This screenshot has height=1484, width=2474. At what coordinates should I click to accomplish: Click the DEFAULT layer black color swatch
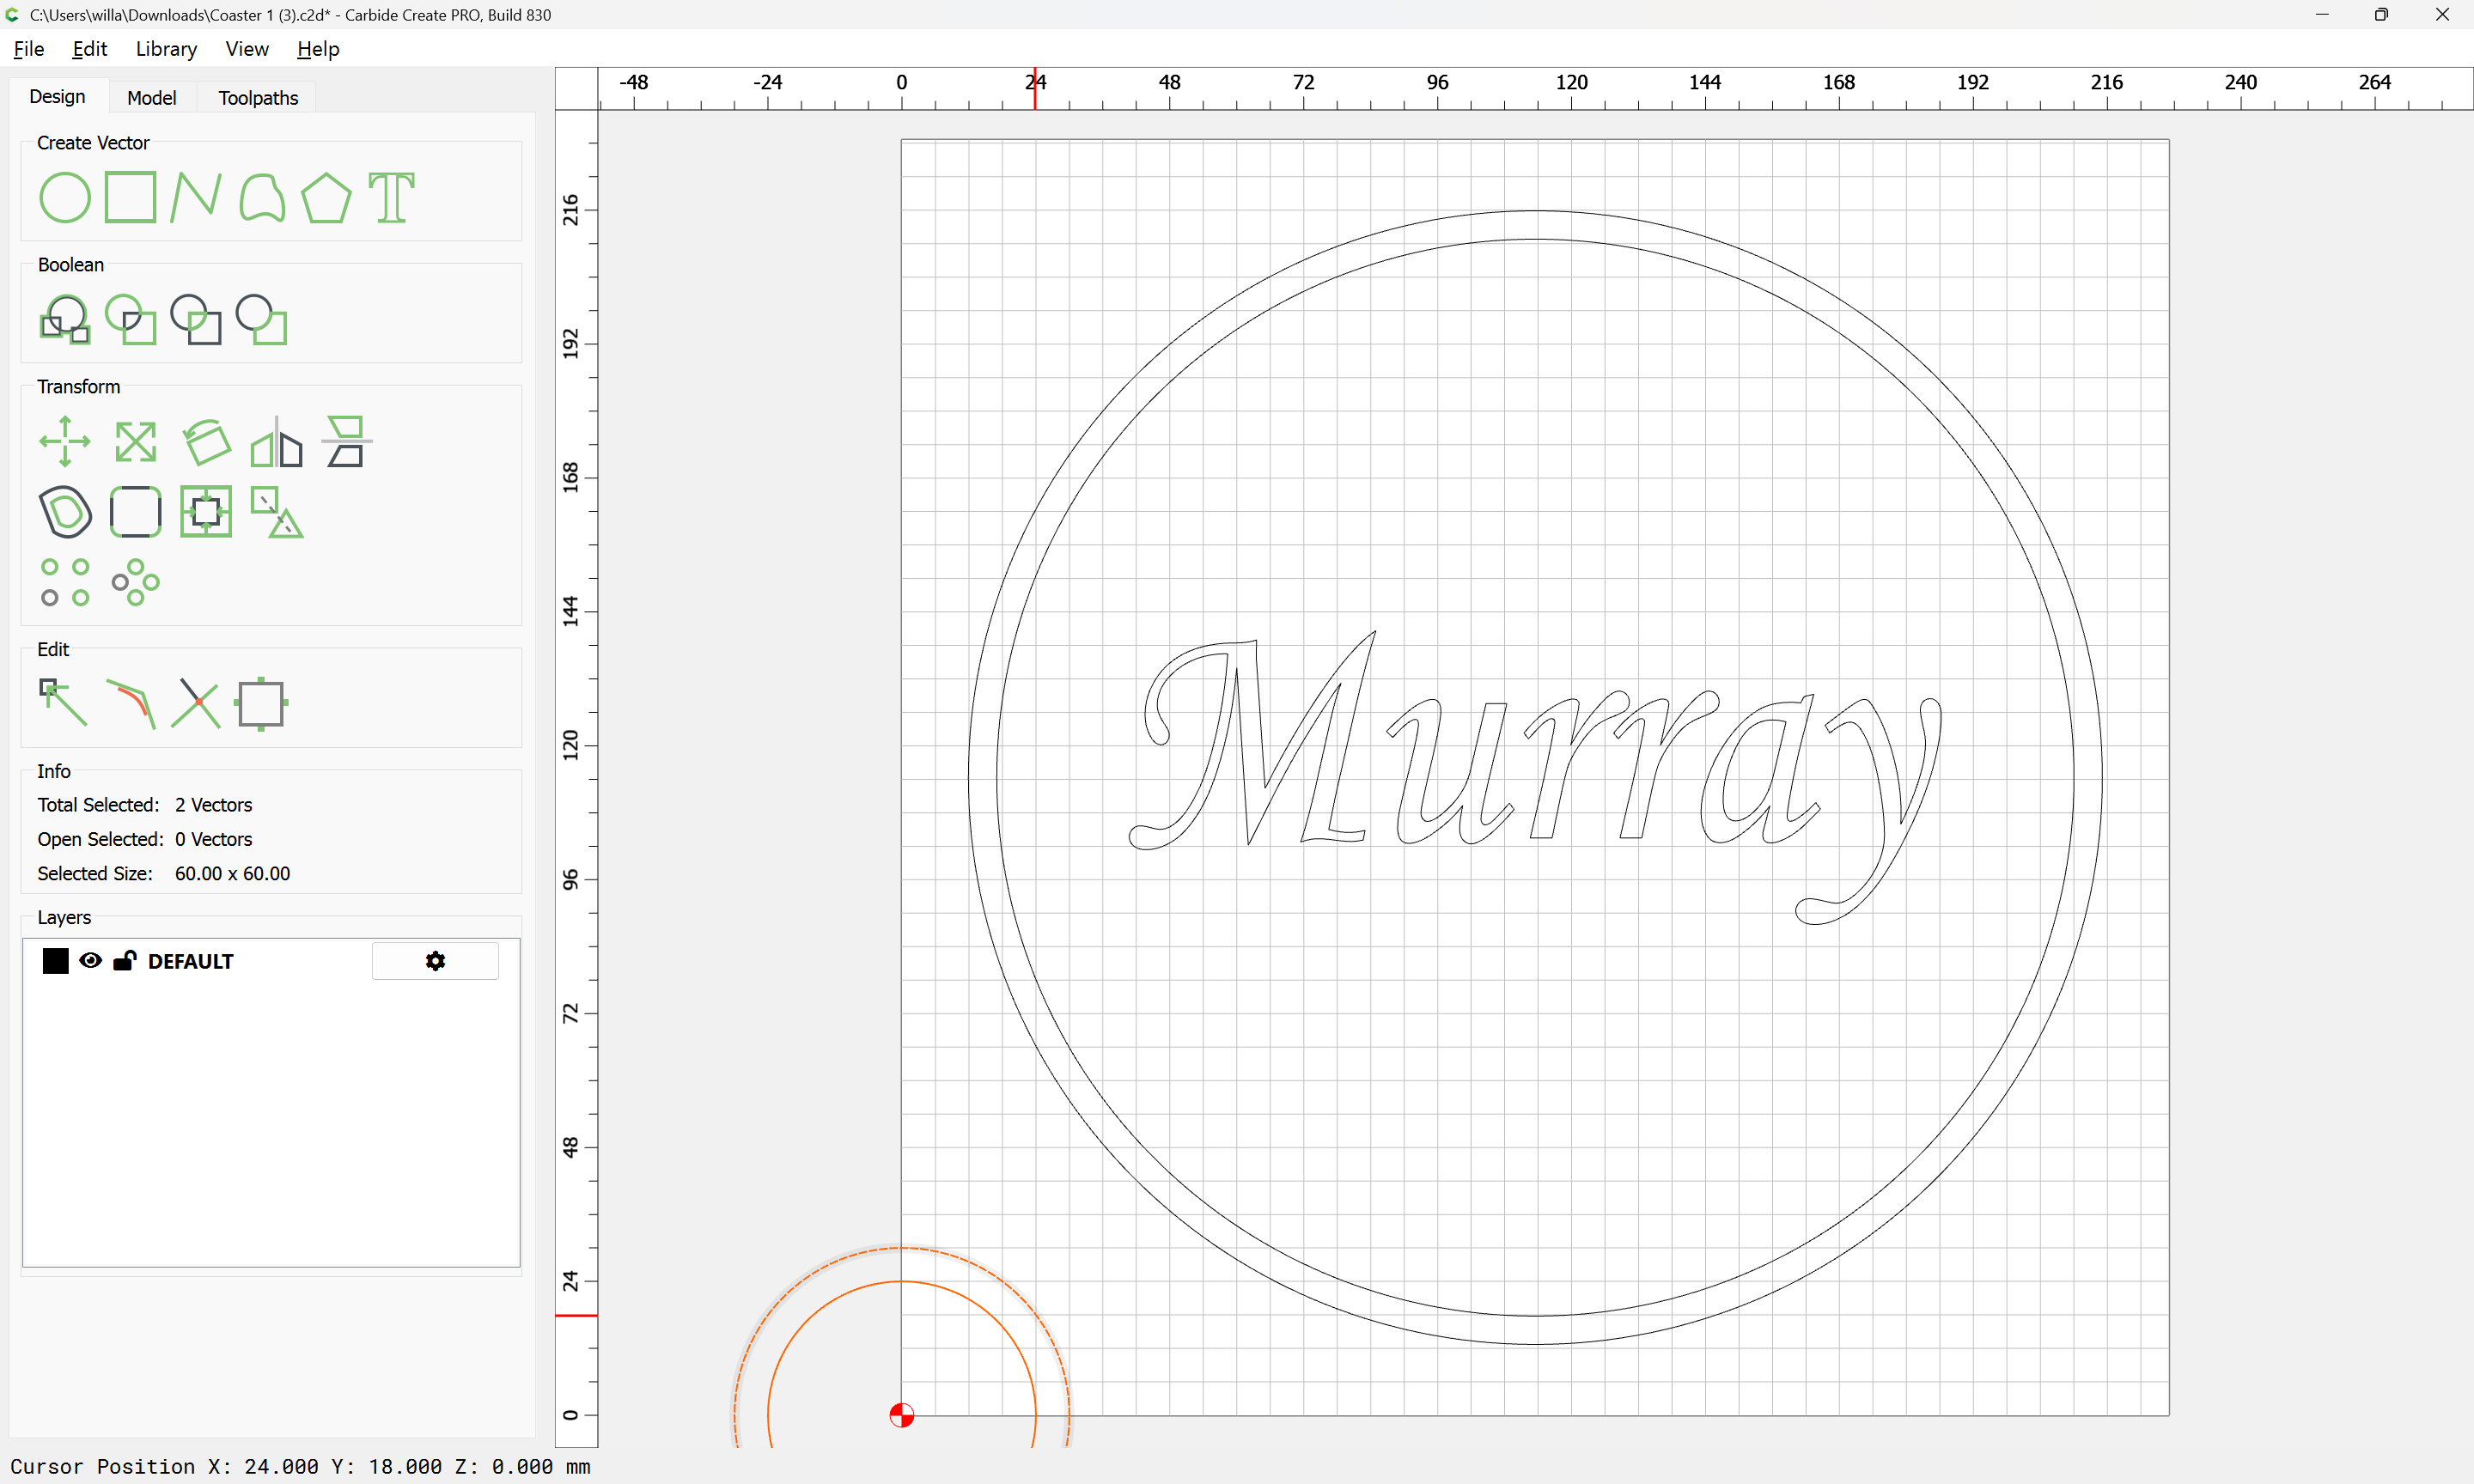(55, 961)
